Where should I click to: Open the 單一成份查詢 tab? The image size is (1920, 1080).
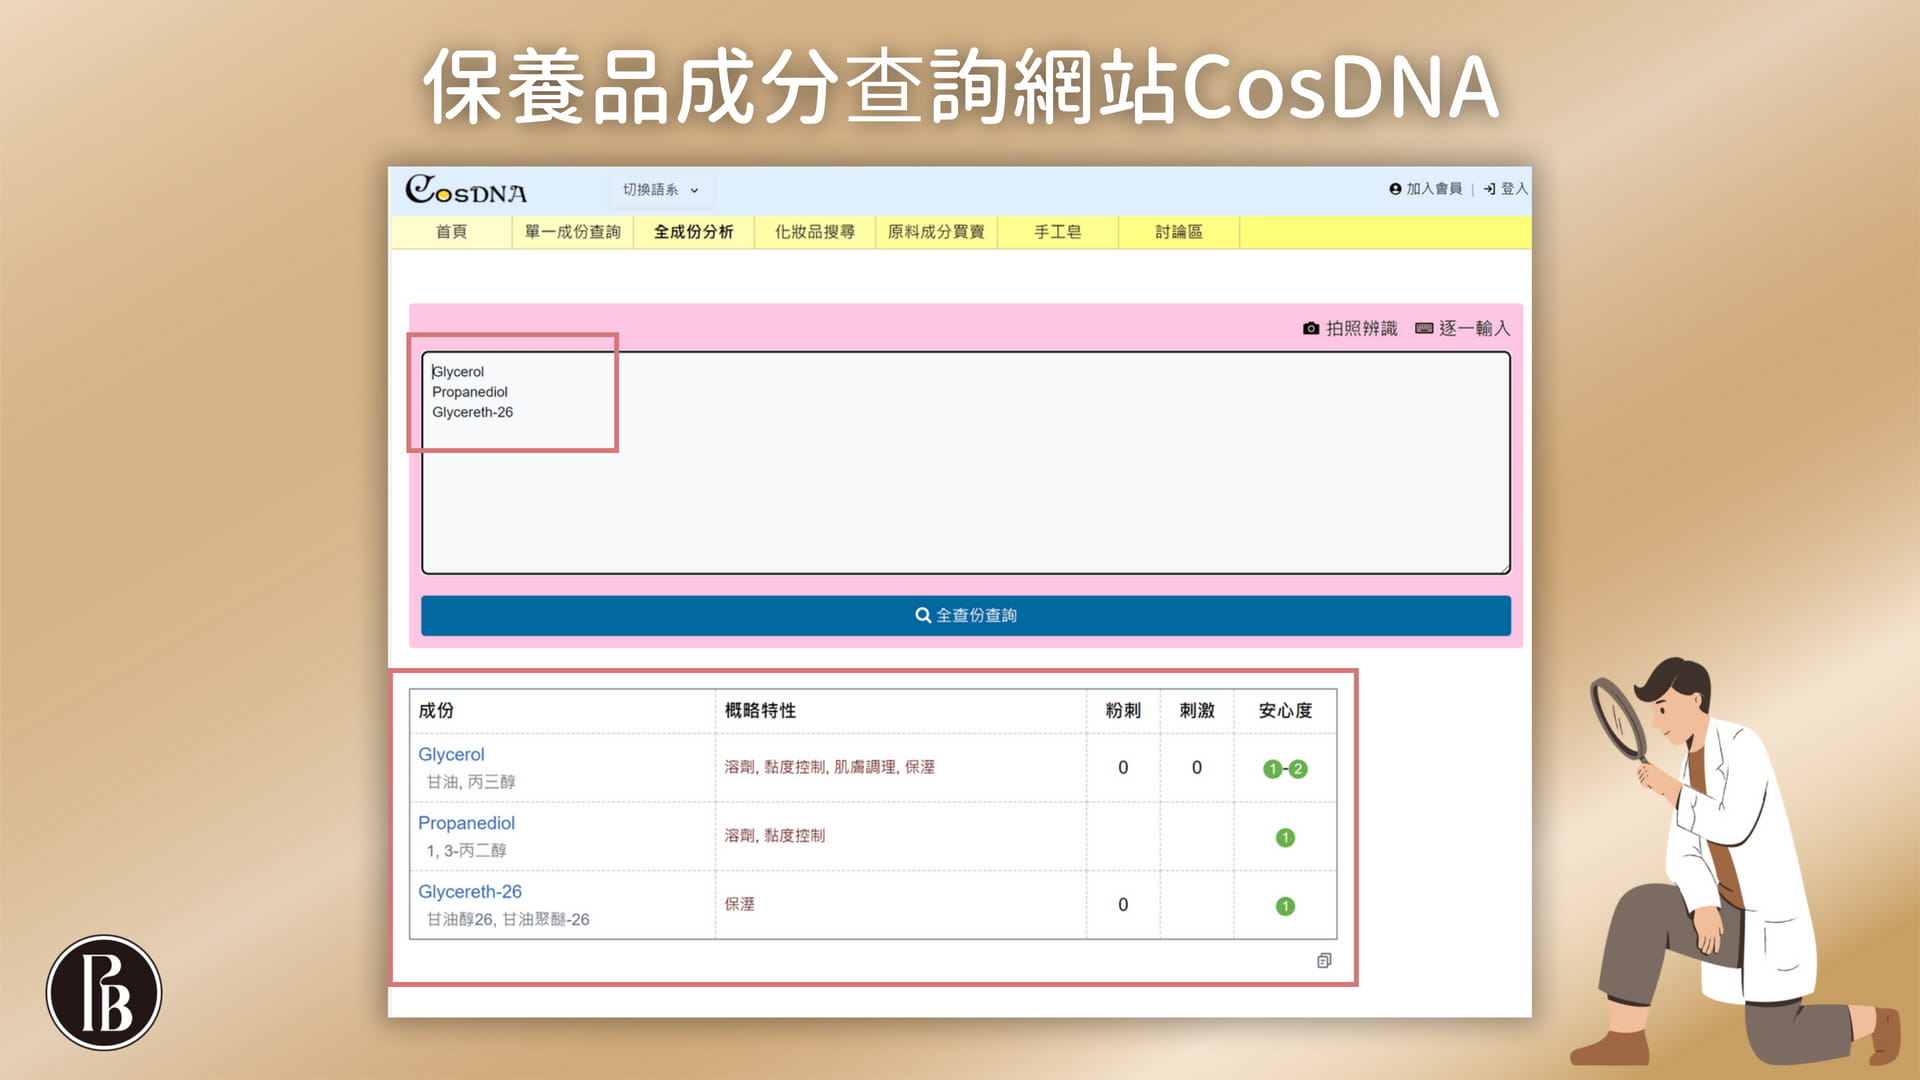click(573, 232)
